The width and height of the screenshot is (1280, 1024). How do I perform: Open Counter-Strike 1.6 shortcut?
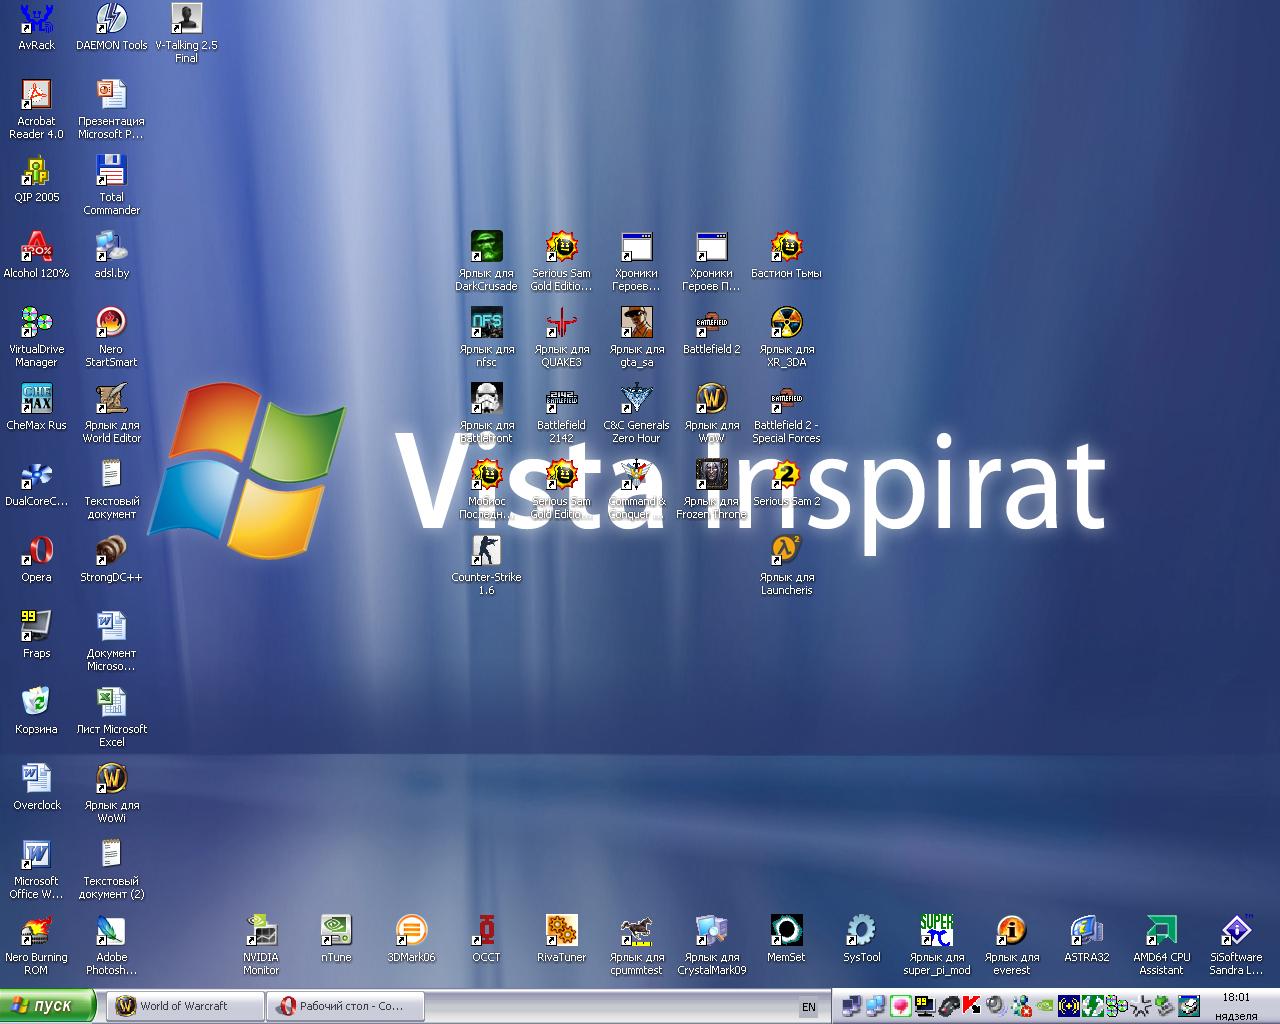pyautogui.click(x=486, y=550)
